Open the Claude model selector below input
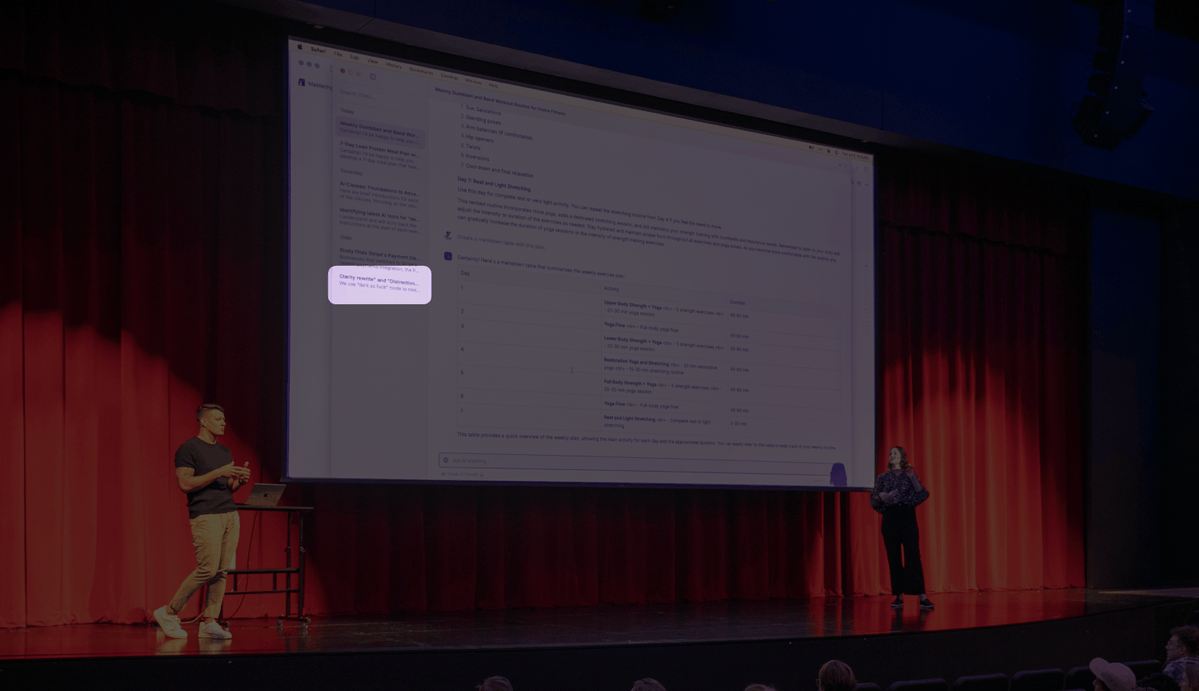This screenshot has height=691, width=1199. [463, 475]
